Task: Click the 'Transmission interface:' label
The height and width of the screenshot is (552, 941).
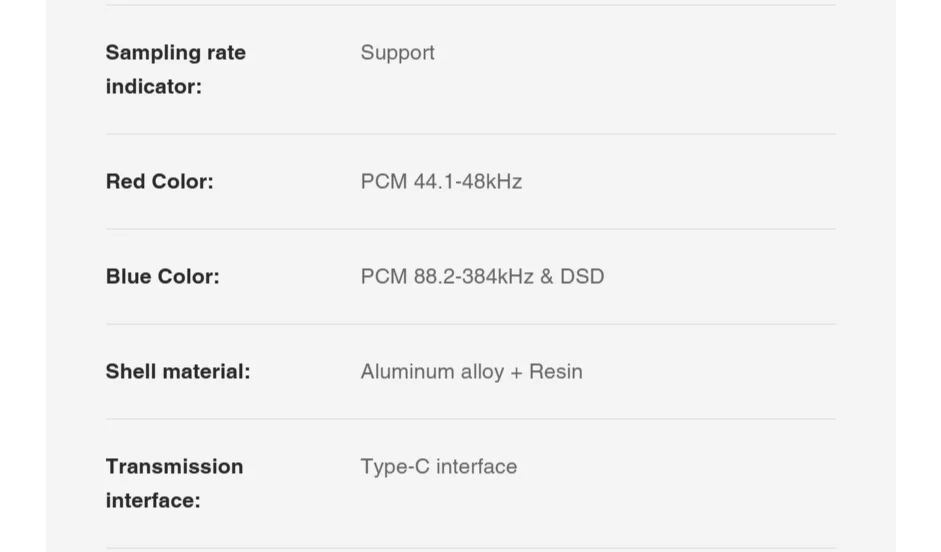Action: [175, 483]
